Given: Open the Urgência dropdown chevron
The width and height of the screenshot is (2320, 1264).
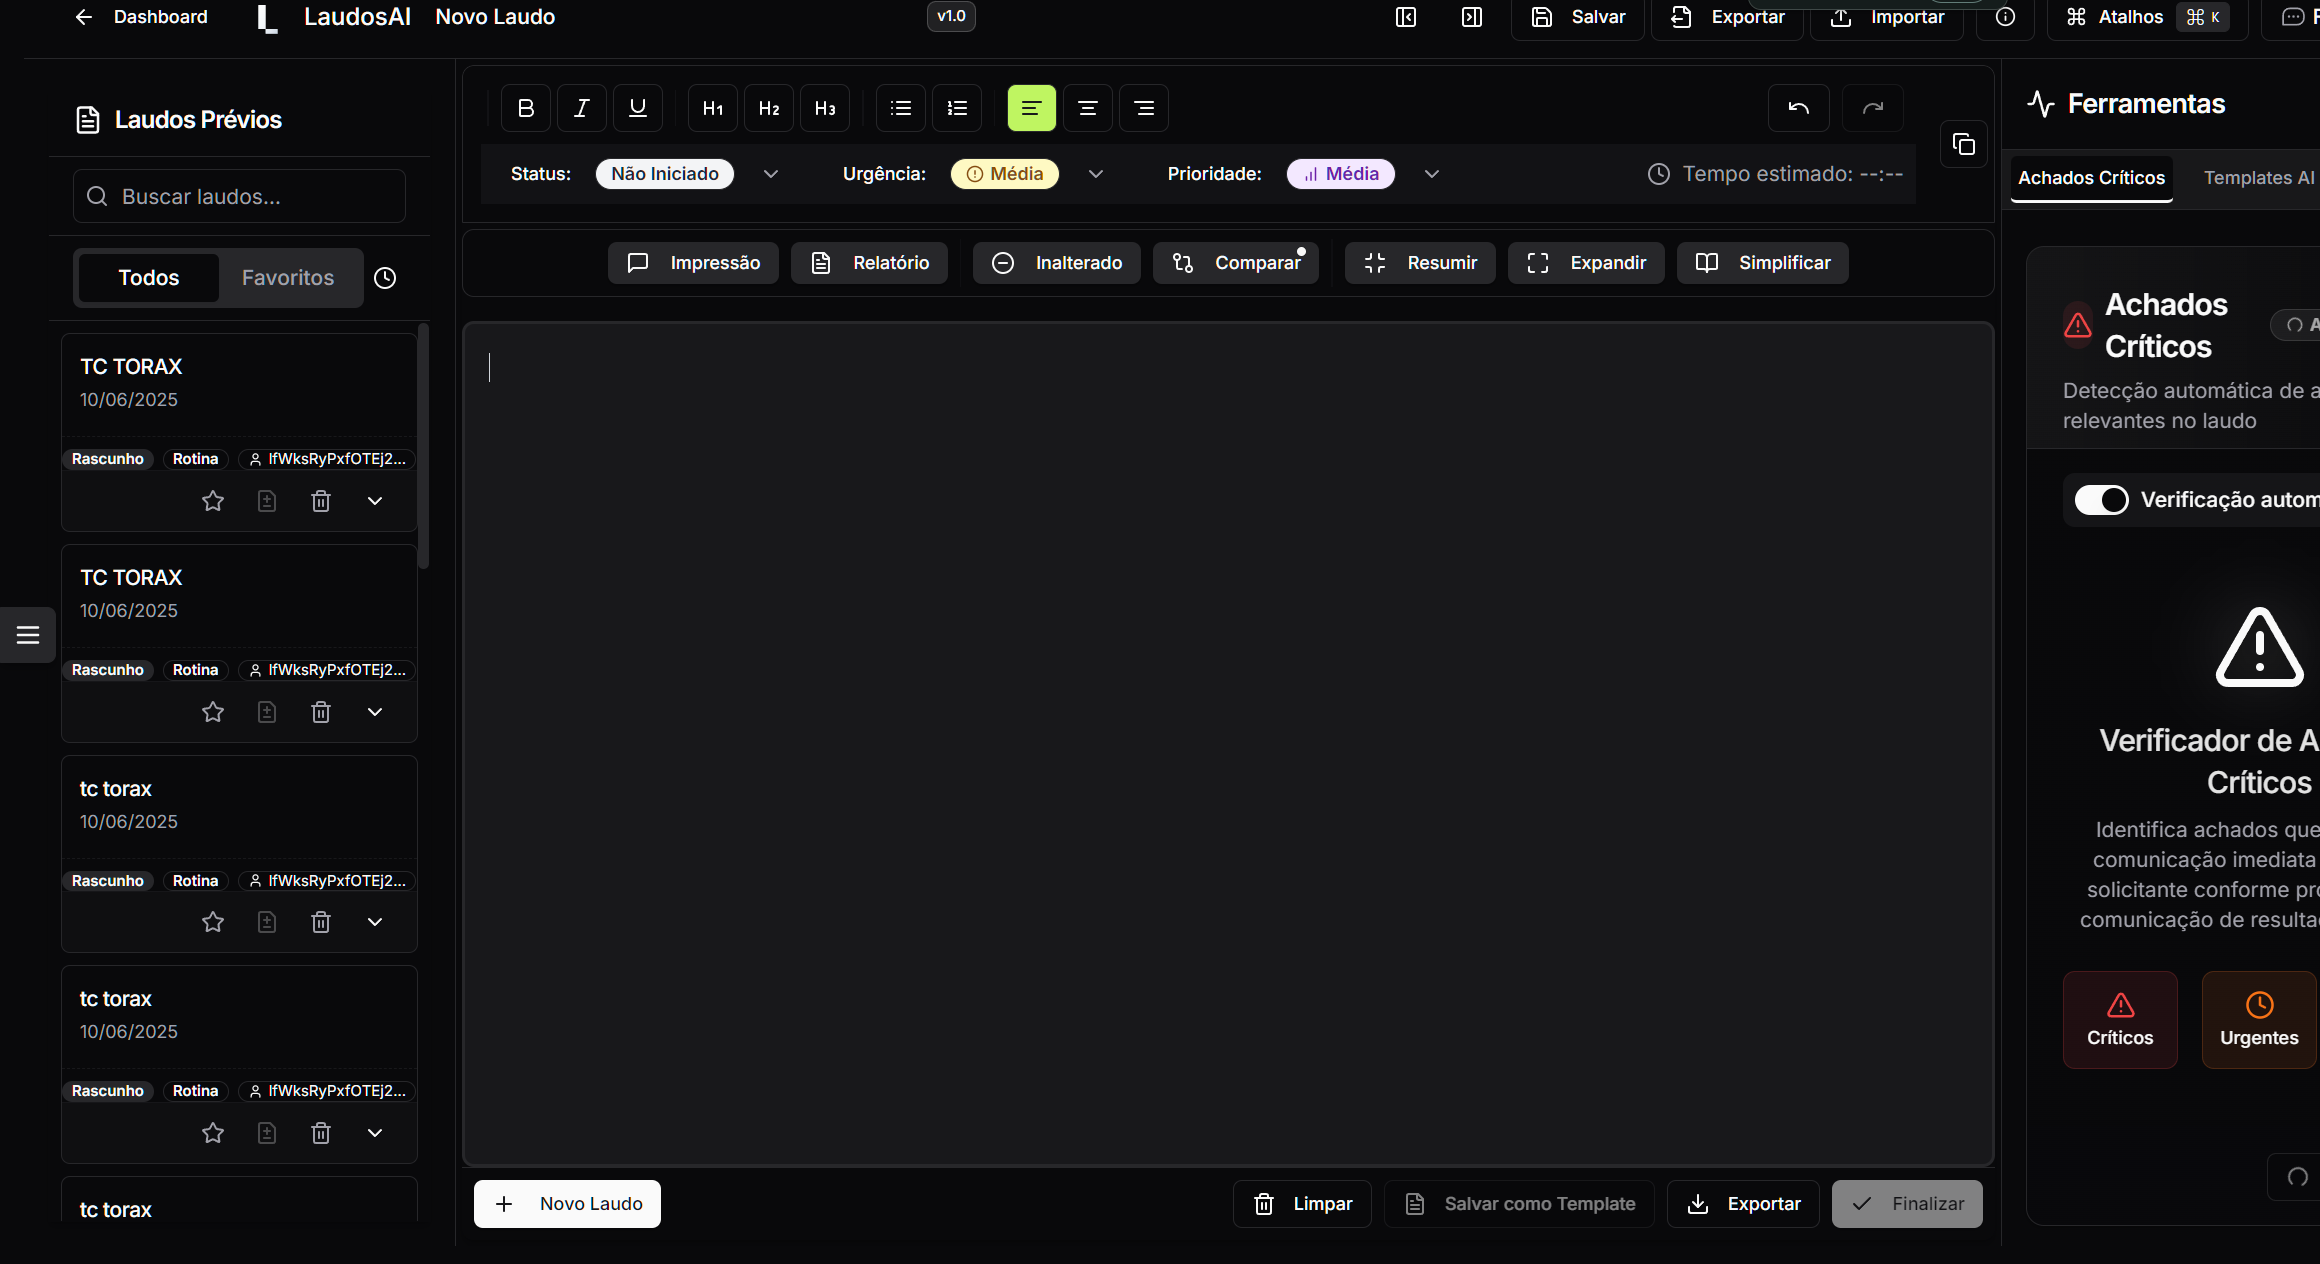Looking at the screenshot, I should point(1096,174).
